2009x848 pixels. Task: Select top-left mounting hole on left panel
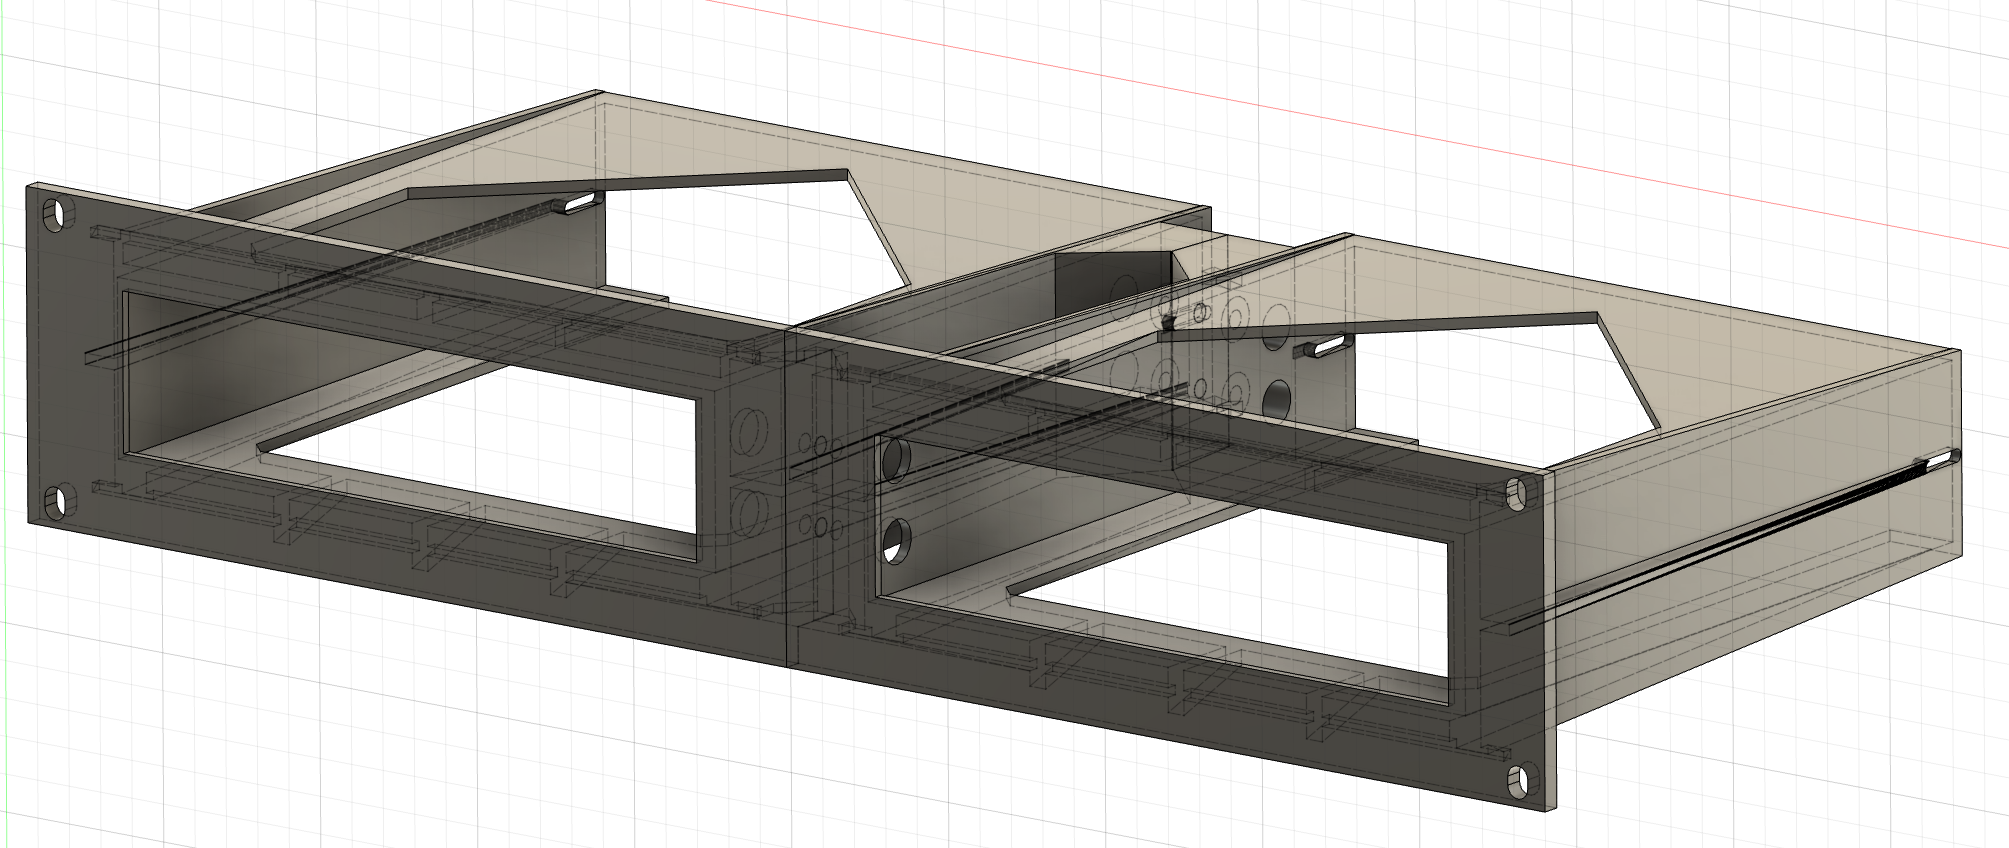point(57,214)
